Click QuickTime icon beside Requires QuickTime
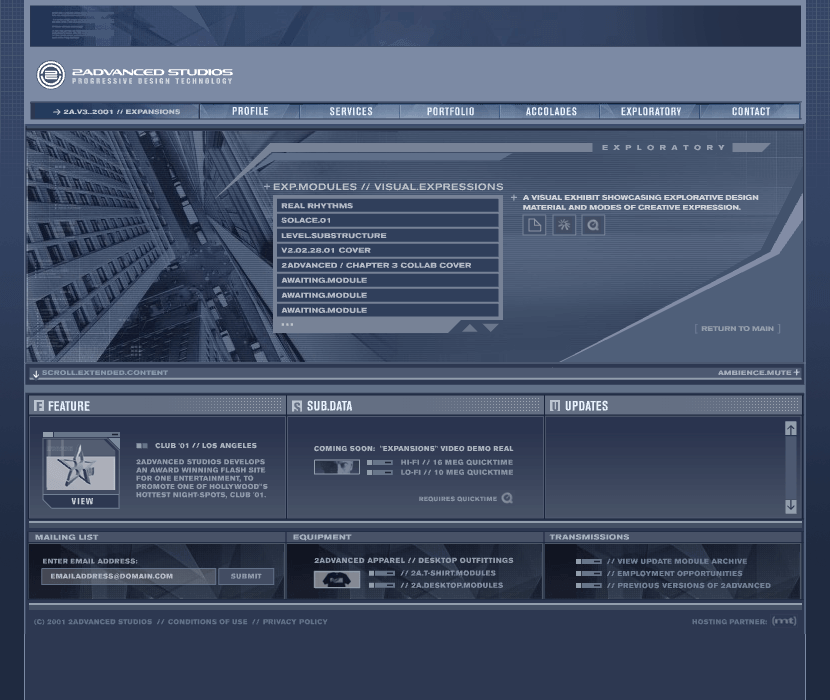Image resolution: width=830 pixels, height=700 pixels. [x=507, y=498]
